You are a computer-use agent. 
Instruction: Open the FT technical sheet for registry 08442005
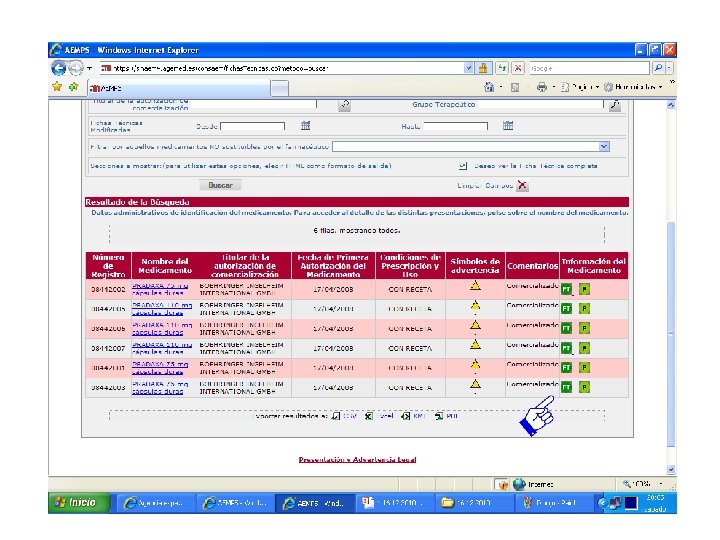(567, 309)
